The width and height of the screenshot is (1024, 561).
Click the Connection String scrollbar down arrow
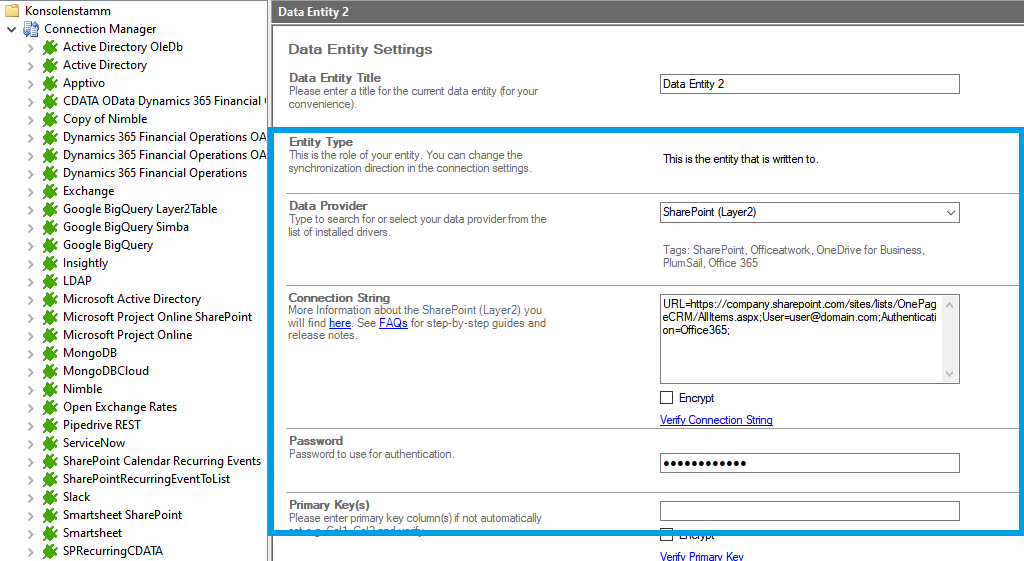(x=950, y=374)
